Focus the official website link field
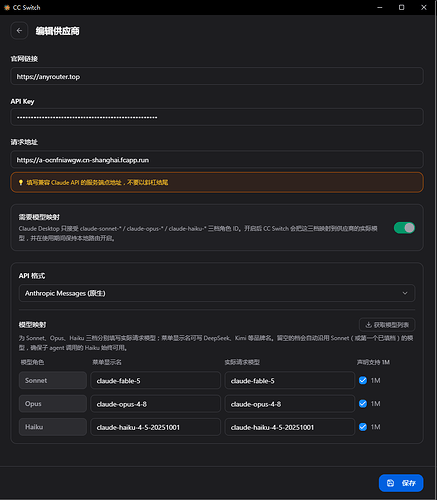This screenshot has height=500, width=437. (x=217, y=76)
